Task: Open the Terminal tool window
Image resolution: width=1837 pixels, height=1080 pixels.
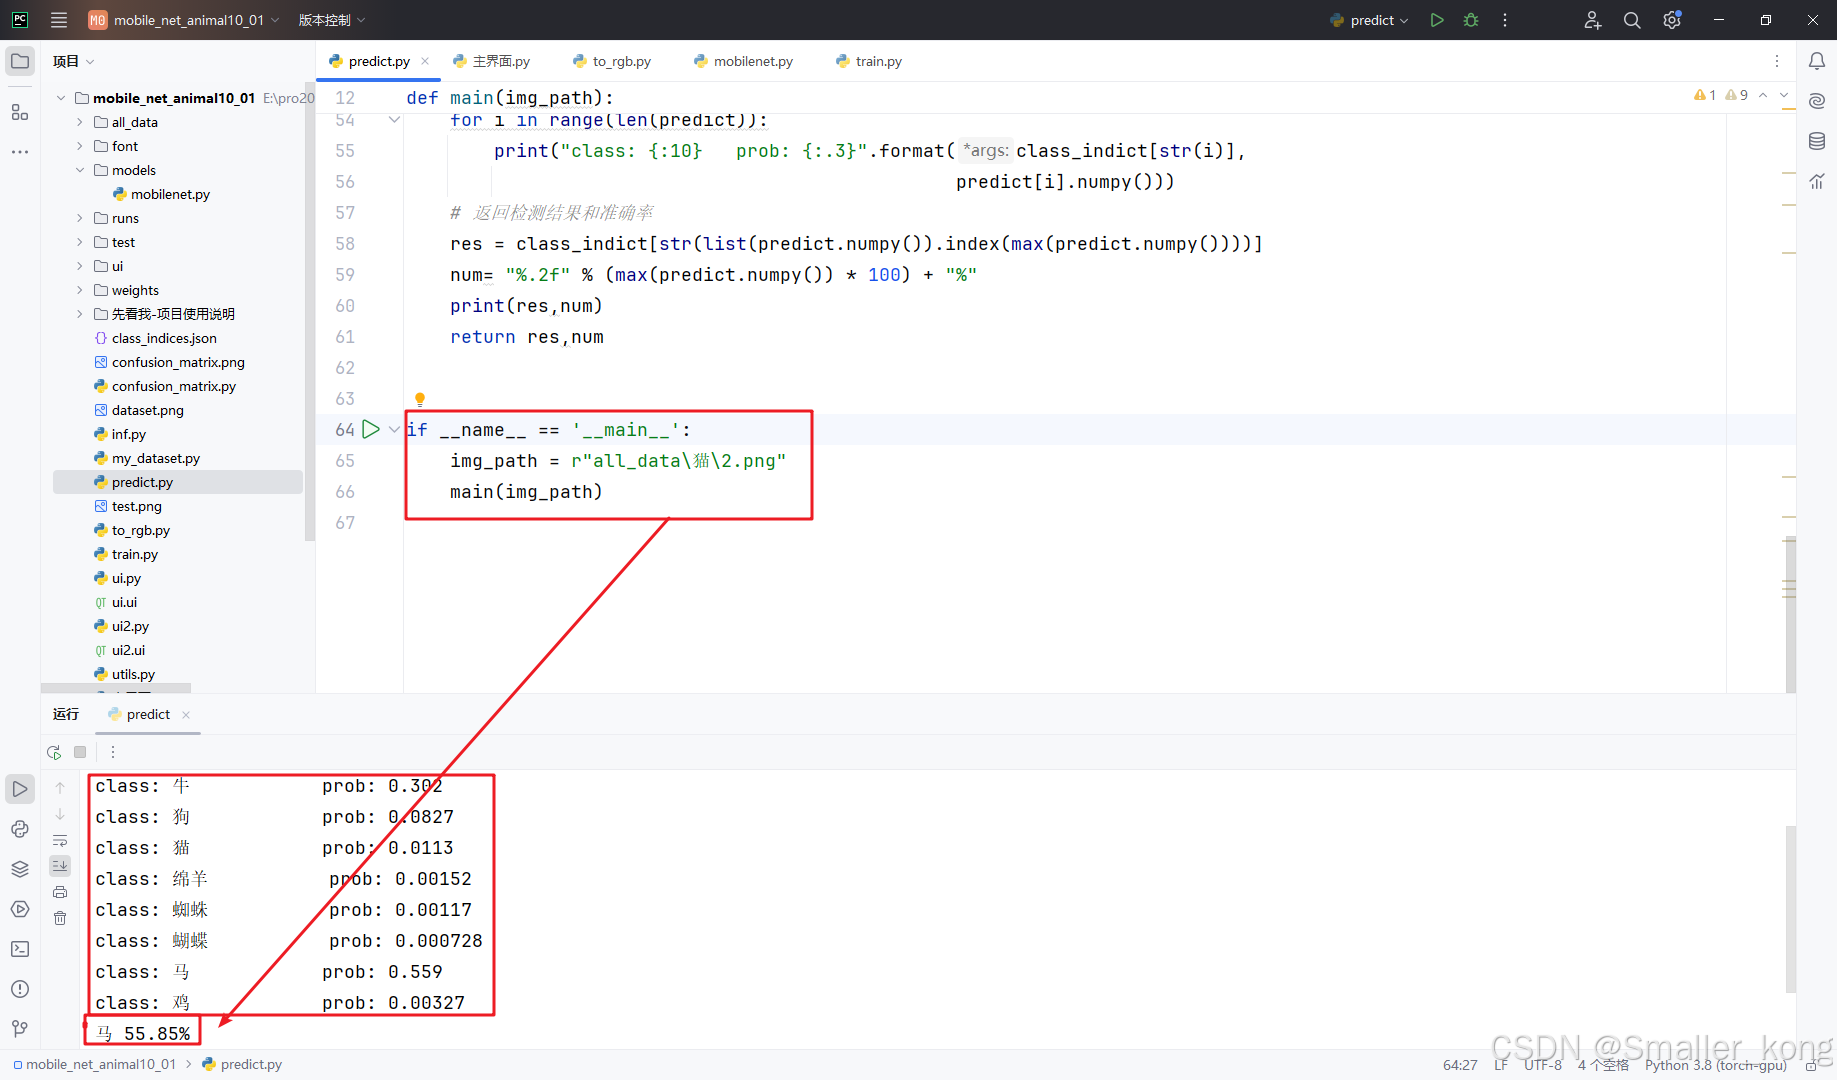Action: tap(20, 949)
